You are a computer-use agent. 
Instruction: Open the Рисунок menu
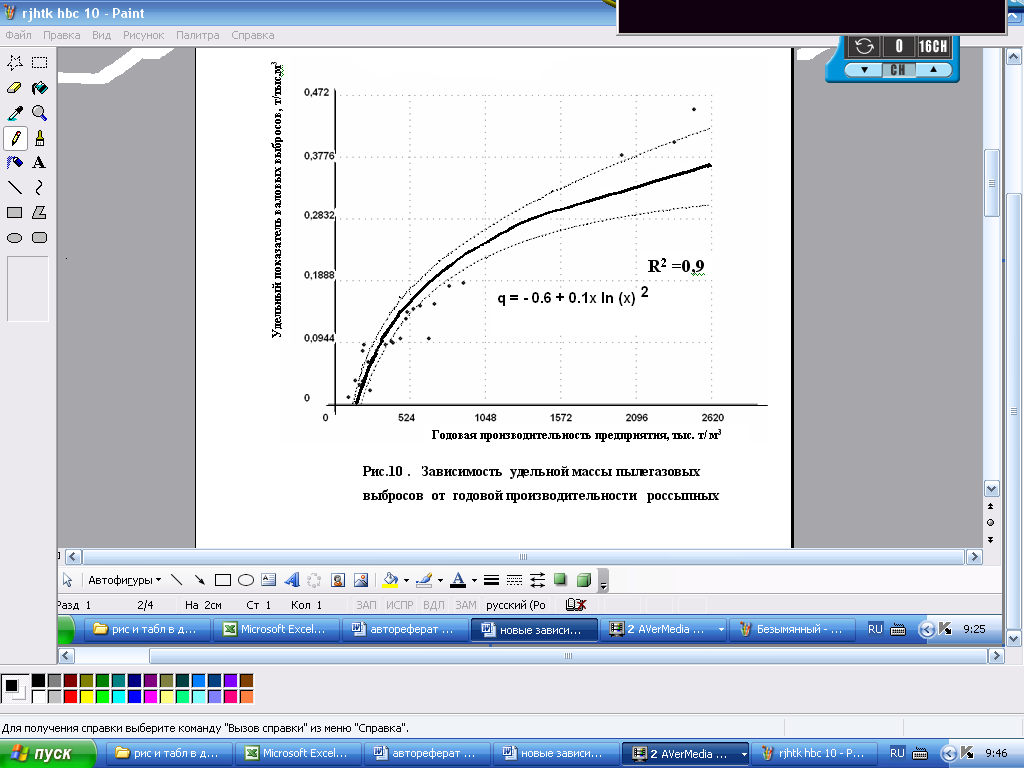[144, 35]
